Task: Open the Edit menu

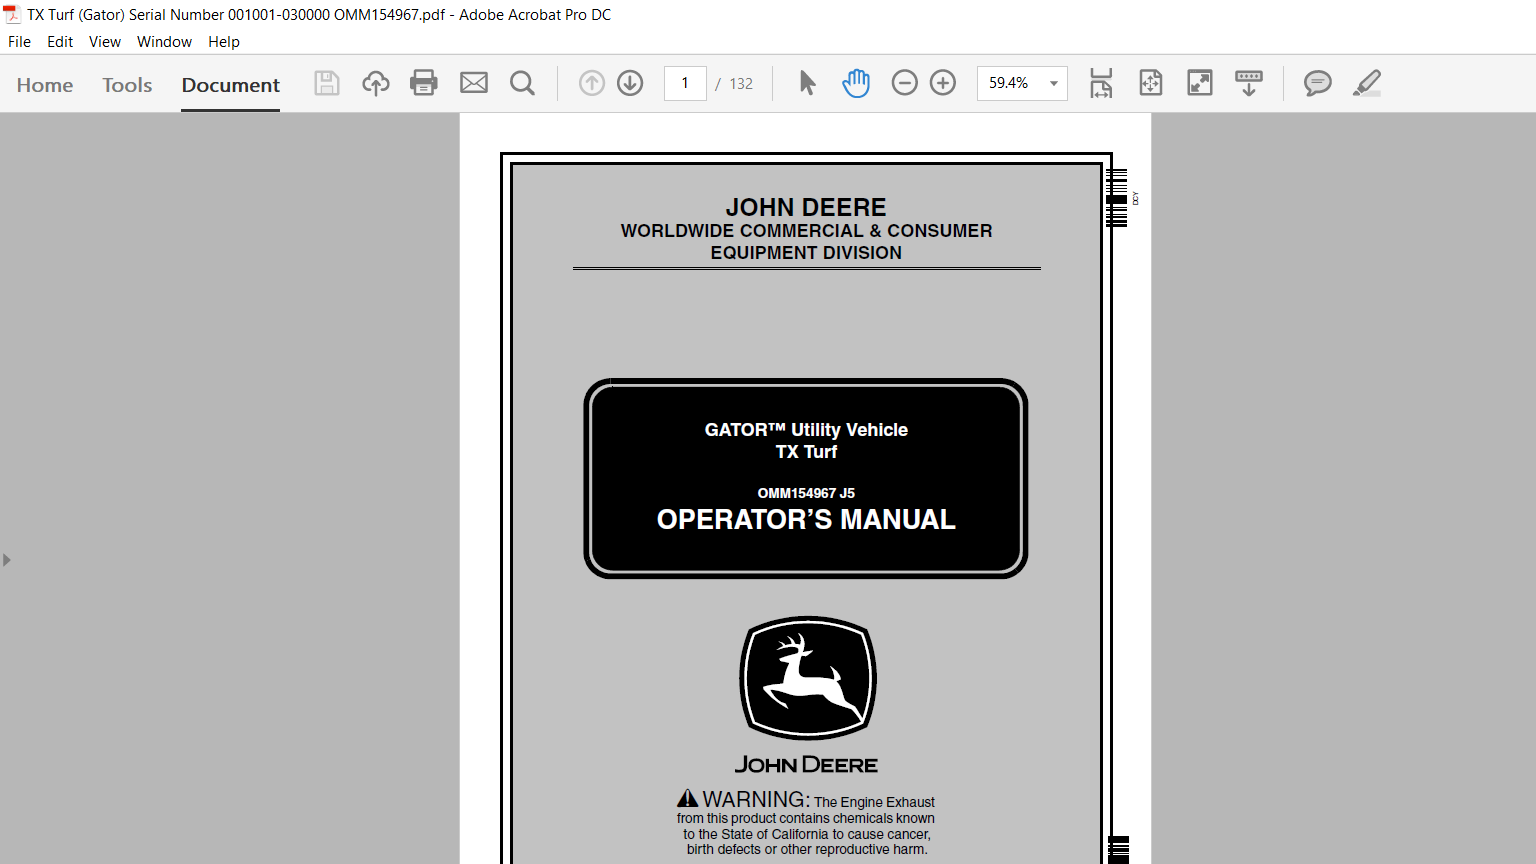Action: coord(60,41)
